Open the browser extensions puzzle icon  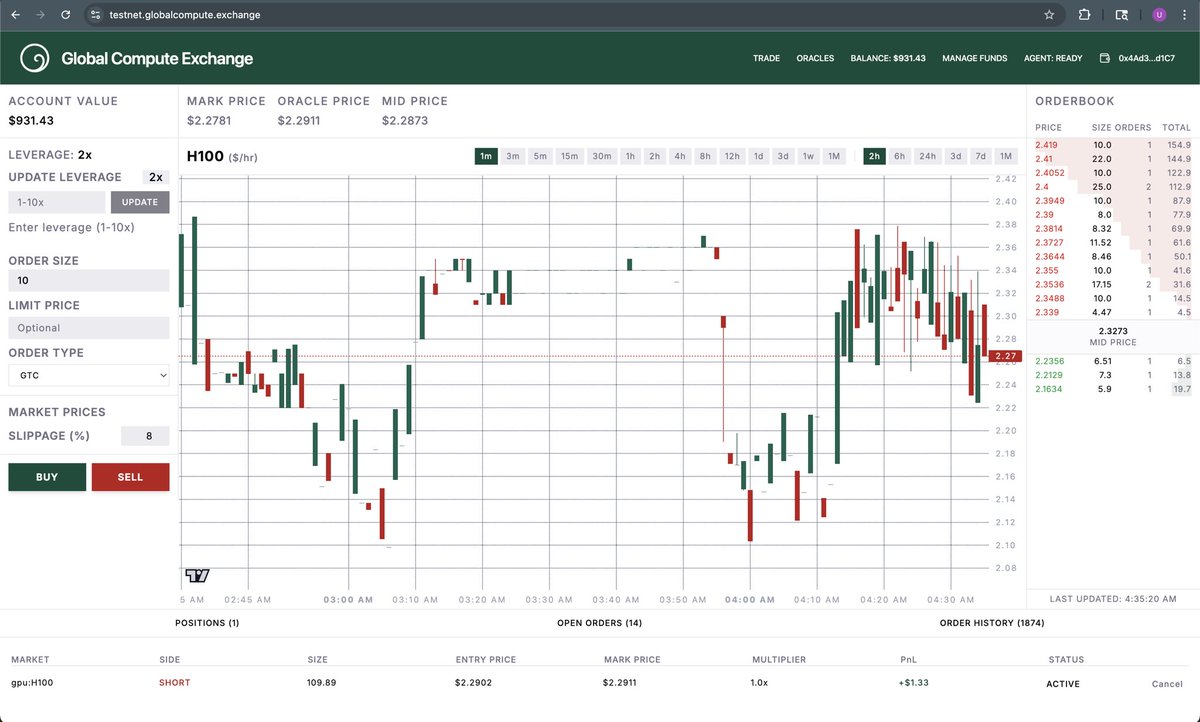1085,15
